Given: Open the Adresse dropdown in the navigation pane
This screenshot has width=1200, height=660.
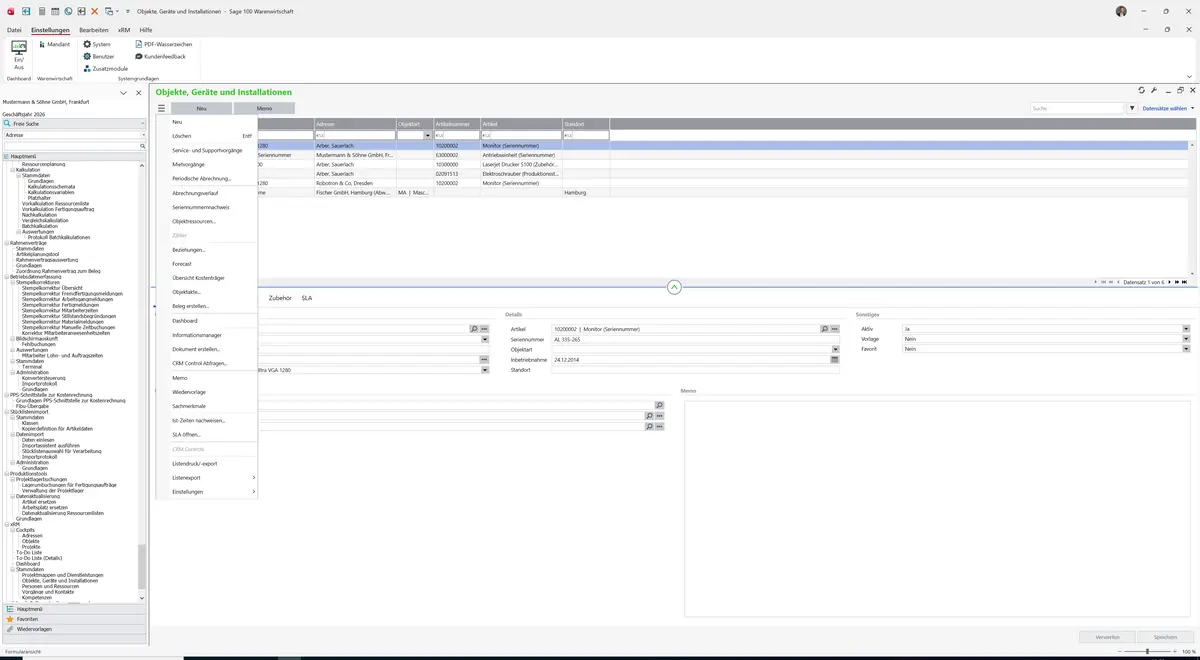Looking at the screenshot, I should pos(142,135).
